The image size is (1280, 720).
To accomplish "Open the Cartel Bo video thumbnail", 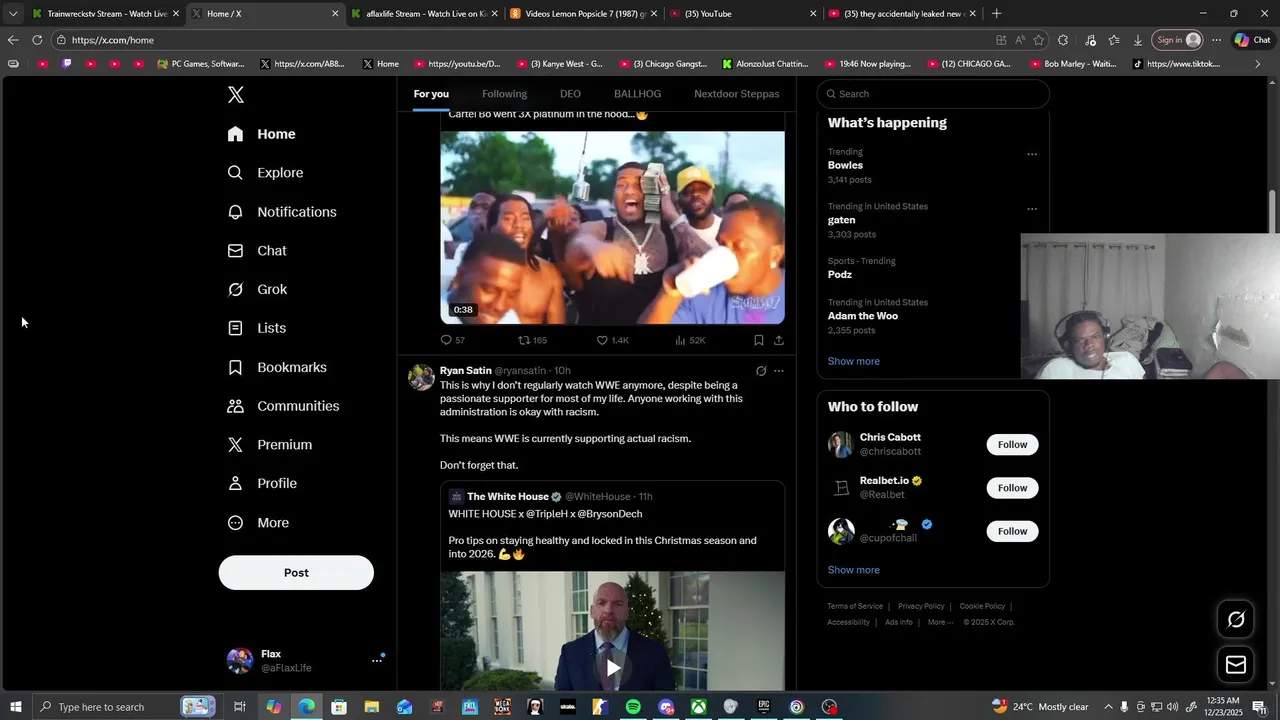I will pyautogui.click(x=613, y=228).
